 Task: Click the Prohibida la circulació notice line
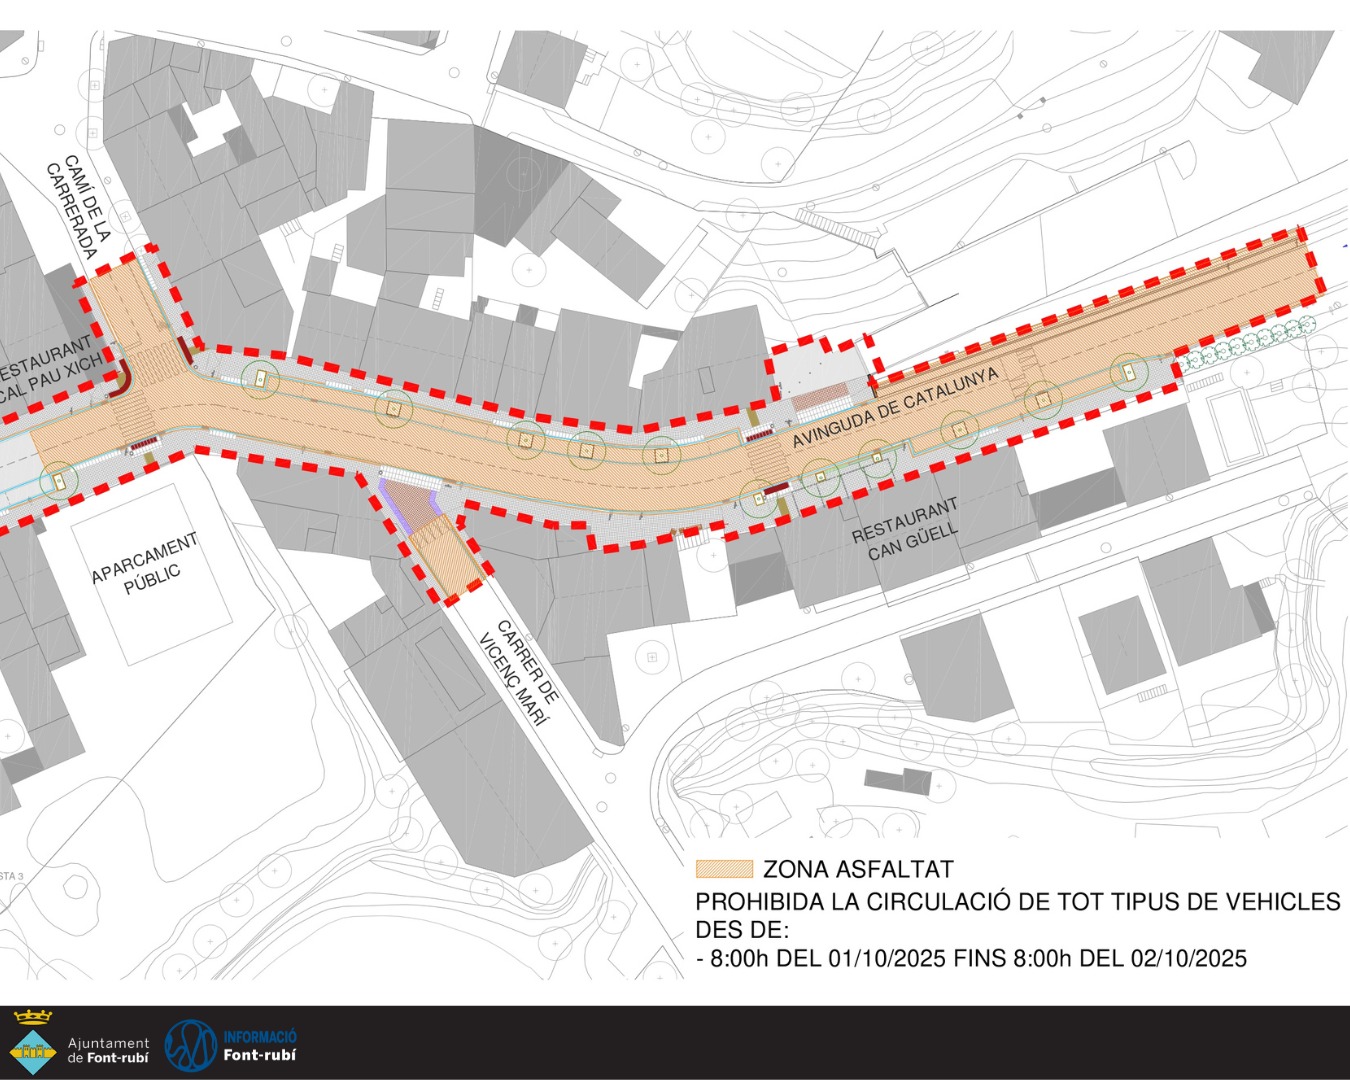coord(1017,901)
